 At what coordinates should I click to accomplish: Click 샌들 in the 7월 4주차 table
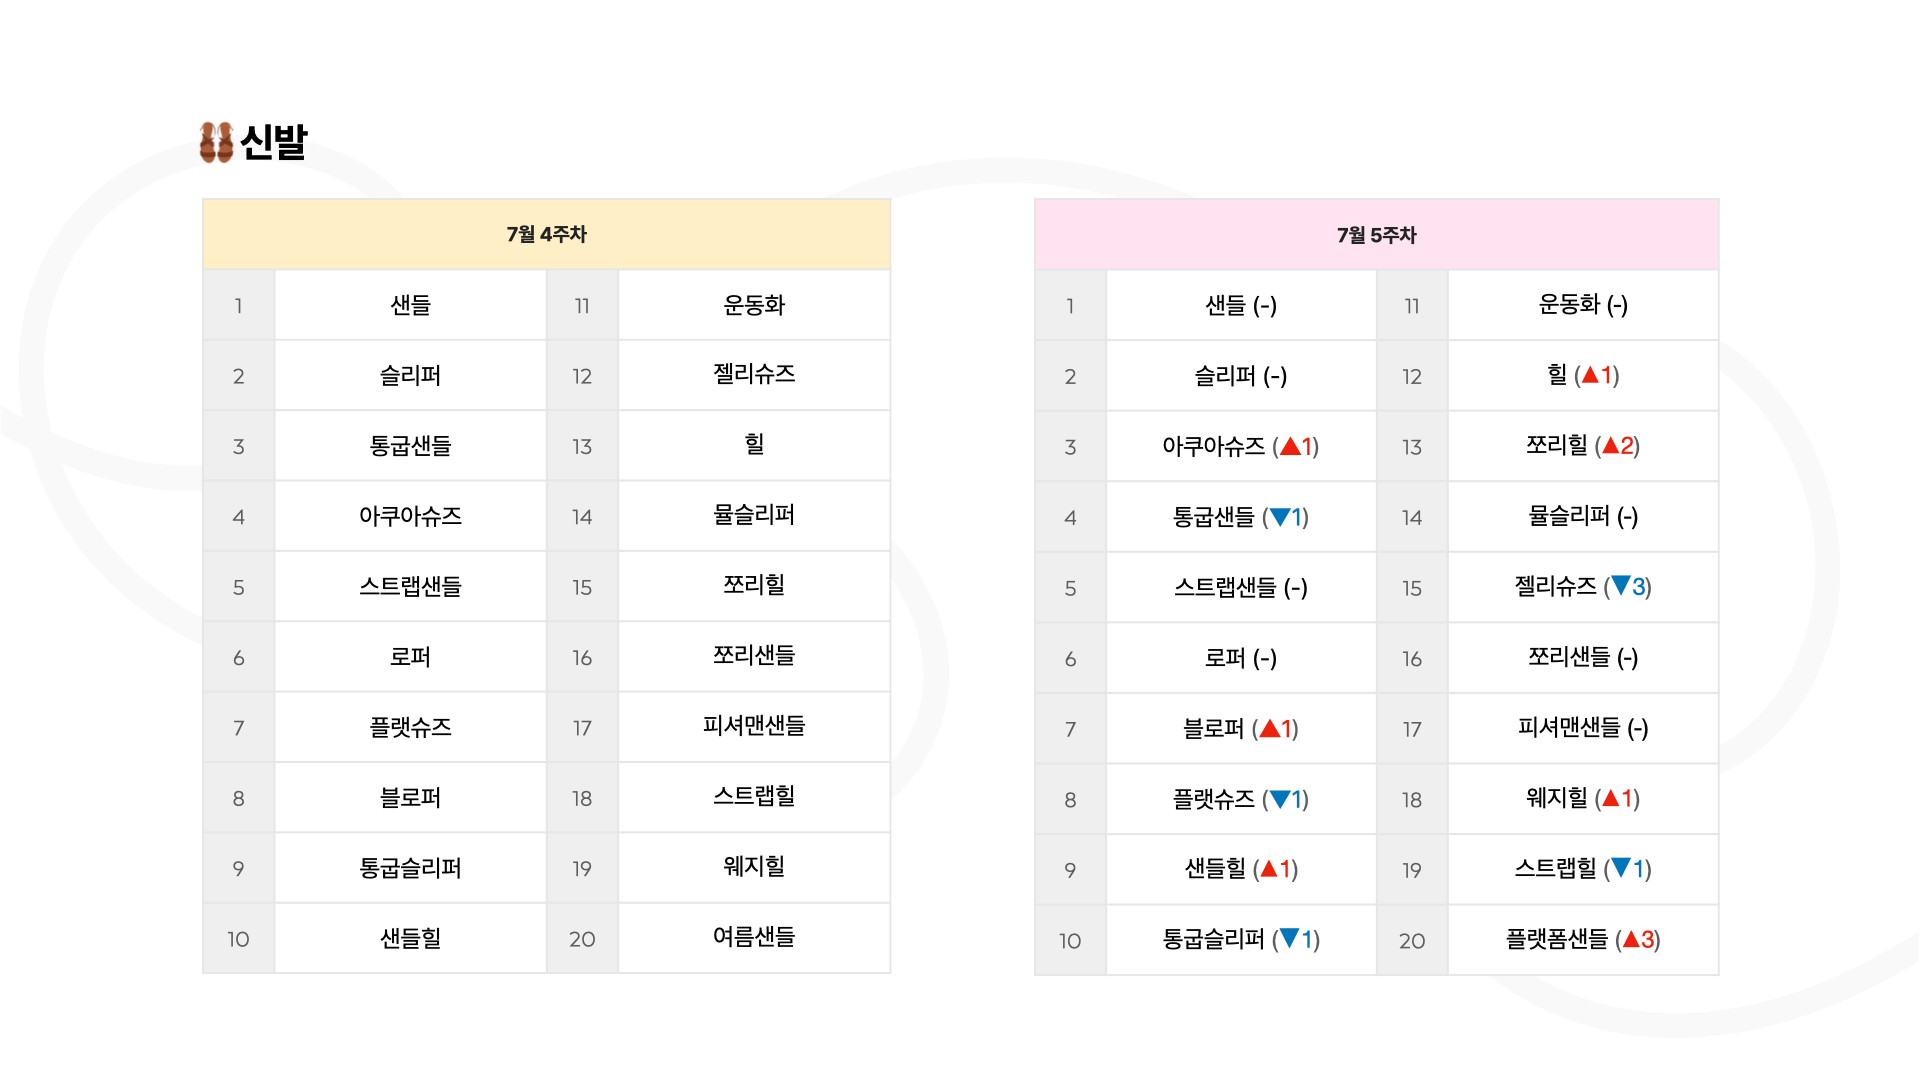(x=410, y=305)
